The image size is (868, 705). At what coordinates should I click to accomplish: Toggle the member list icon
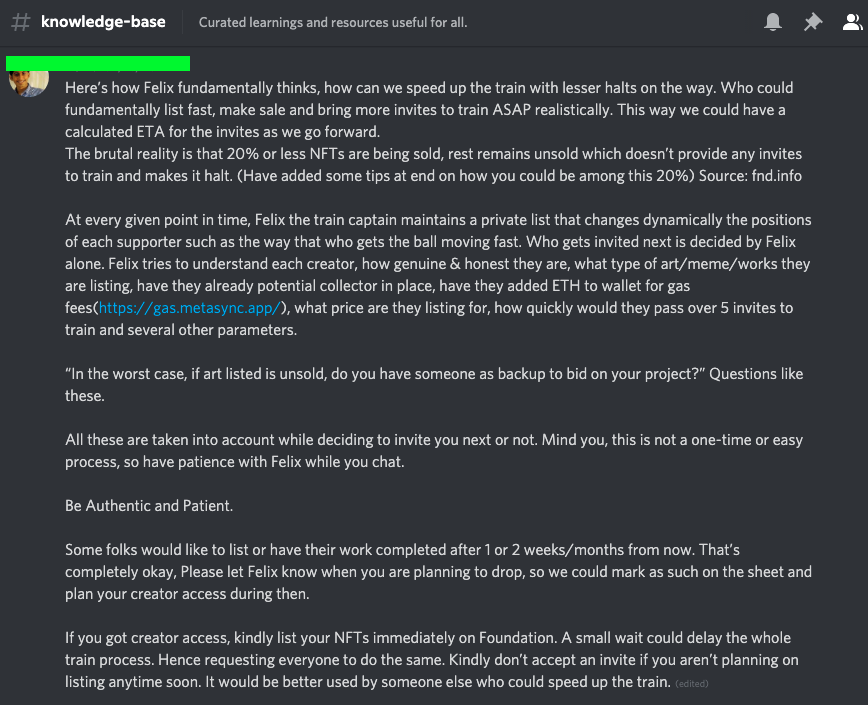point(852,22)
